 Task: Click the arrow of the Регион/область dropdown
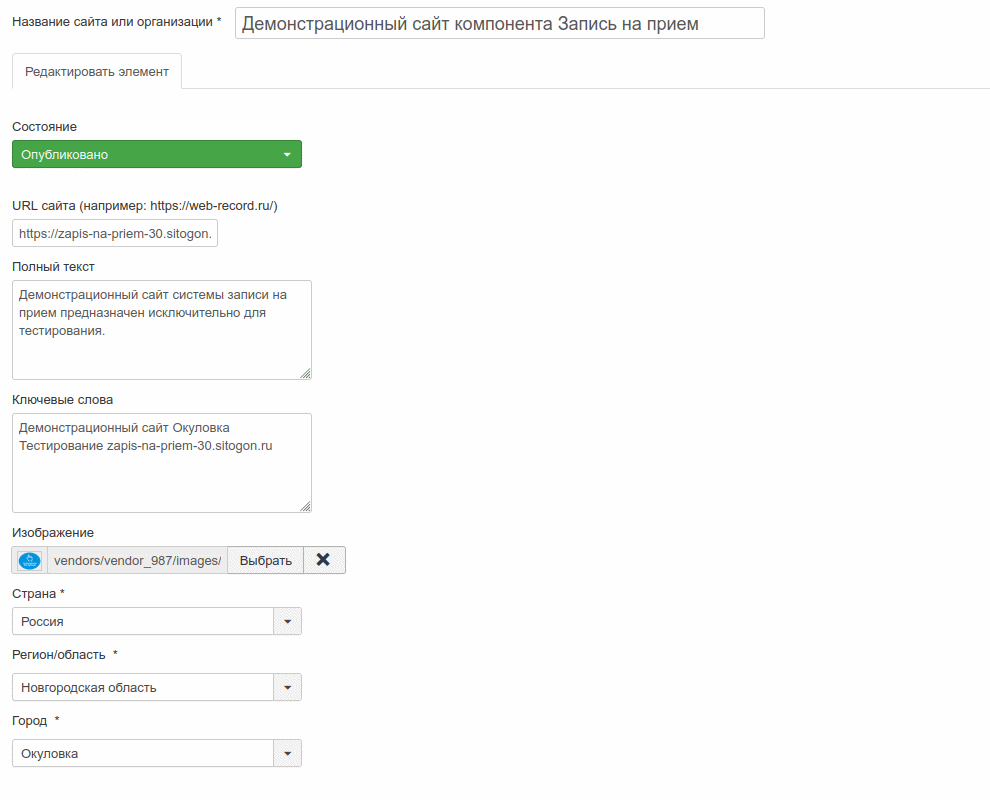(x=287, y=687)
